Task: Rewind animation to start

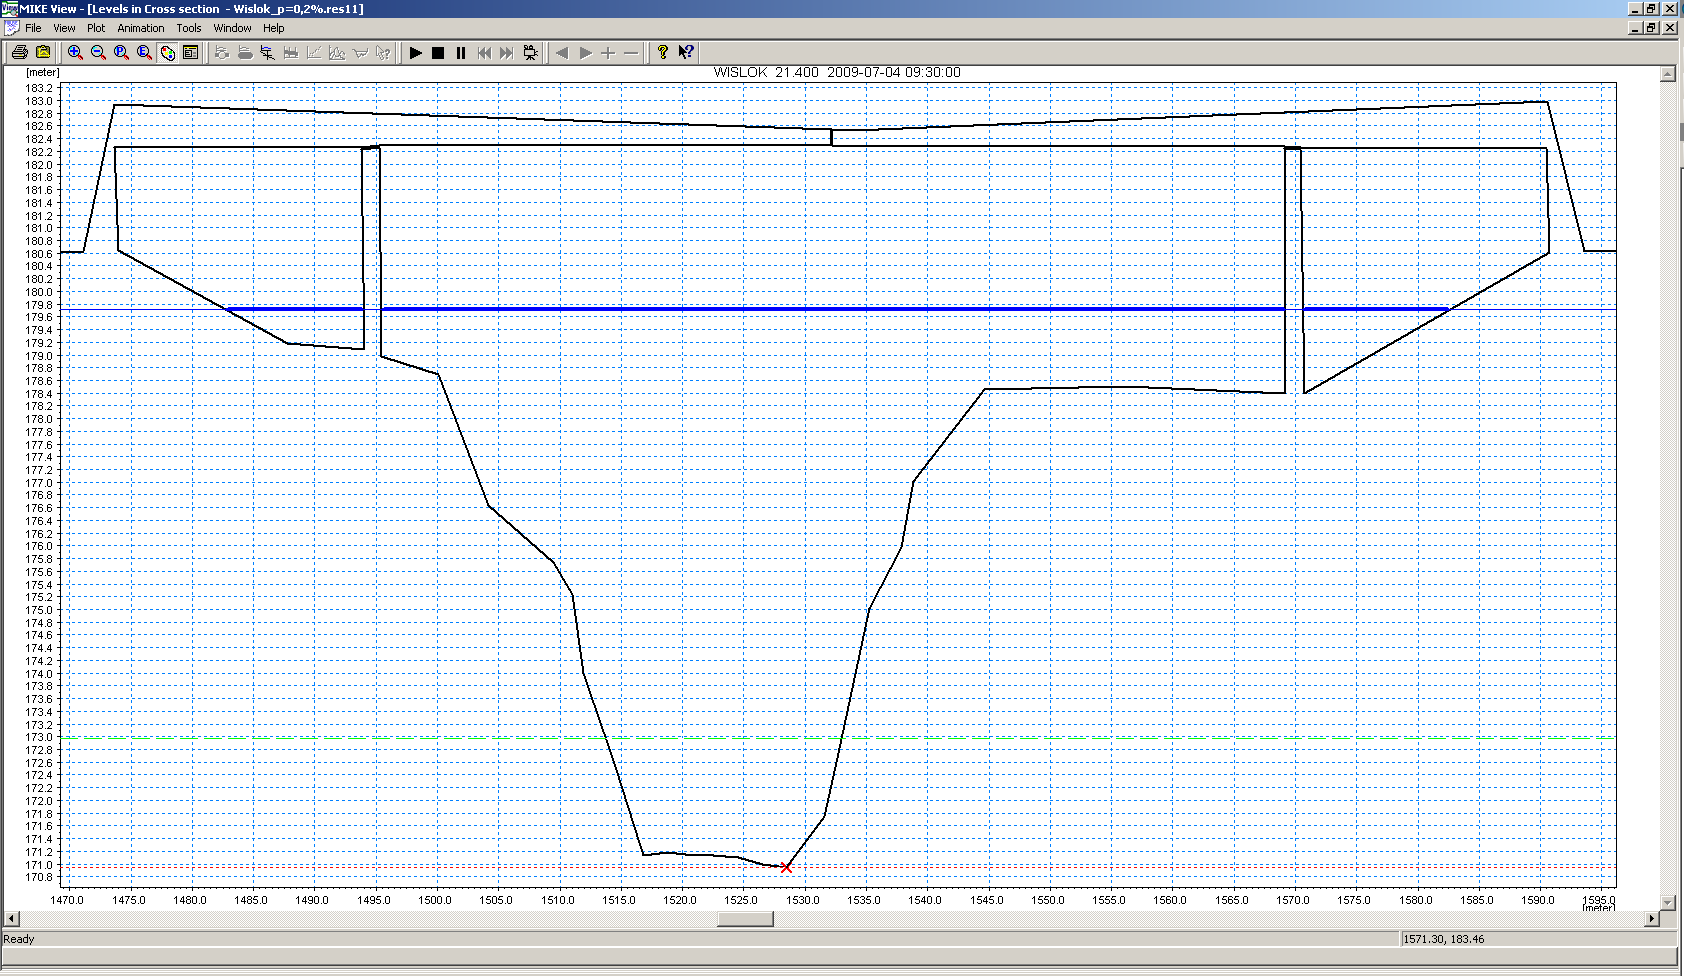Action: (x=484, y=52)
